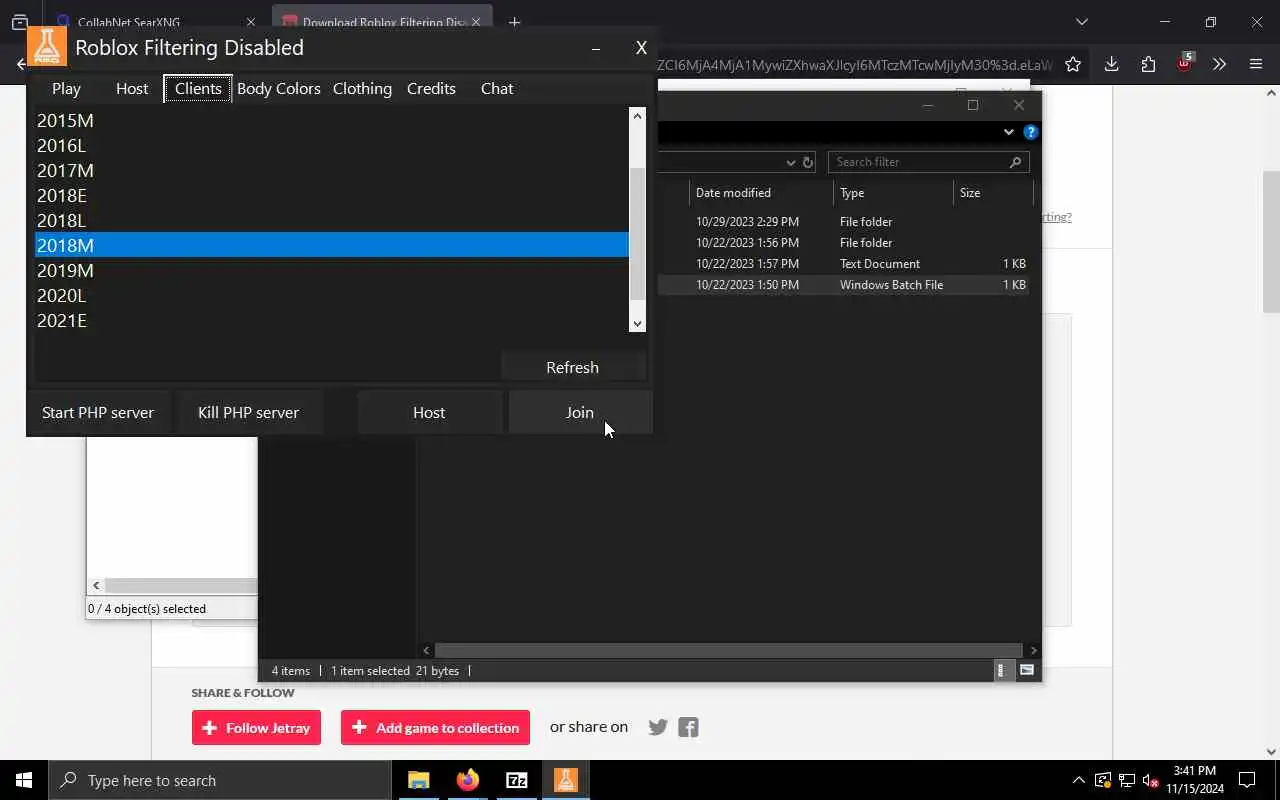The image size is (1280, 800).
Task: Open the Chat tab
Action: pyautogui.click(x=497, y=88)
